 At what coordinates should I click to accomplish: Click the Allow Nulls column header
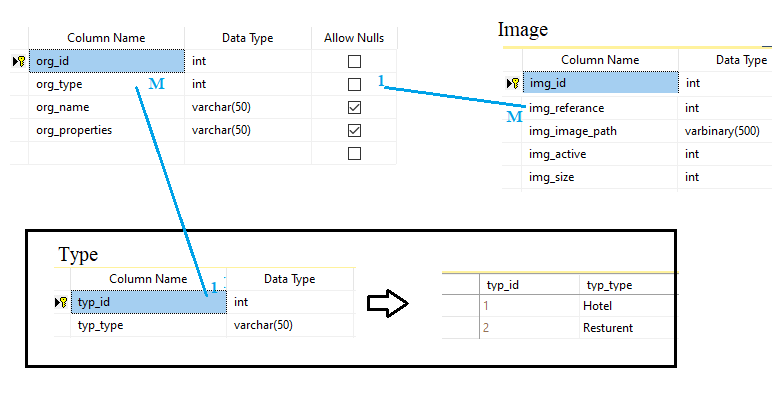point(354,38)
